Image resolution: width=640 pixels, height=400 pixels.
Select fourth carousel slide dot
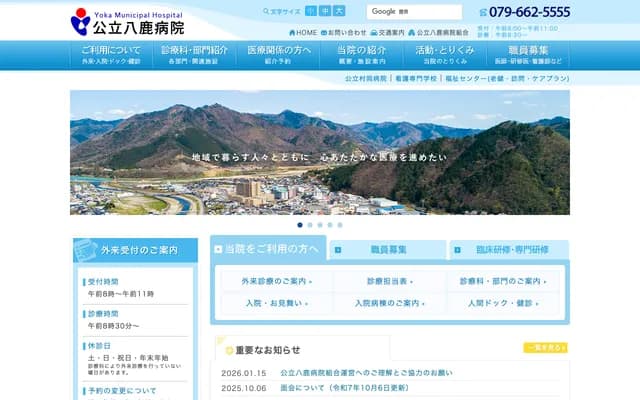pyautogui.click(x=330, y=225)
